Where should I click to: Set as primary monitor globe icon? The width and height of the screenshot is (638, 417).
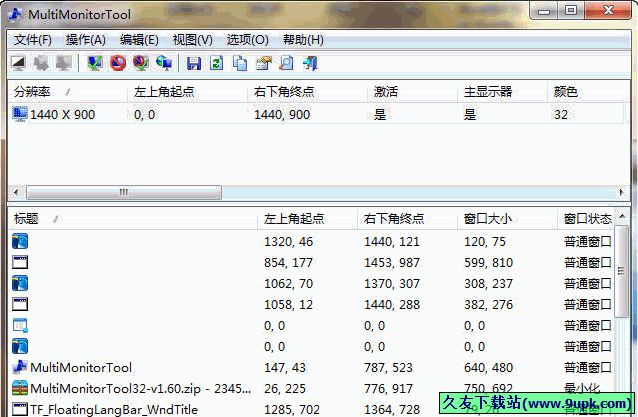coord(164,63)
